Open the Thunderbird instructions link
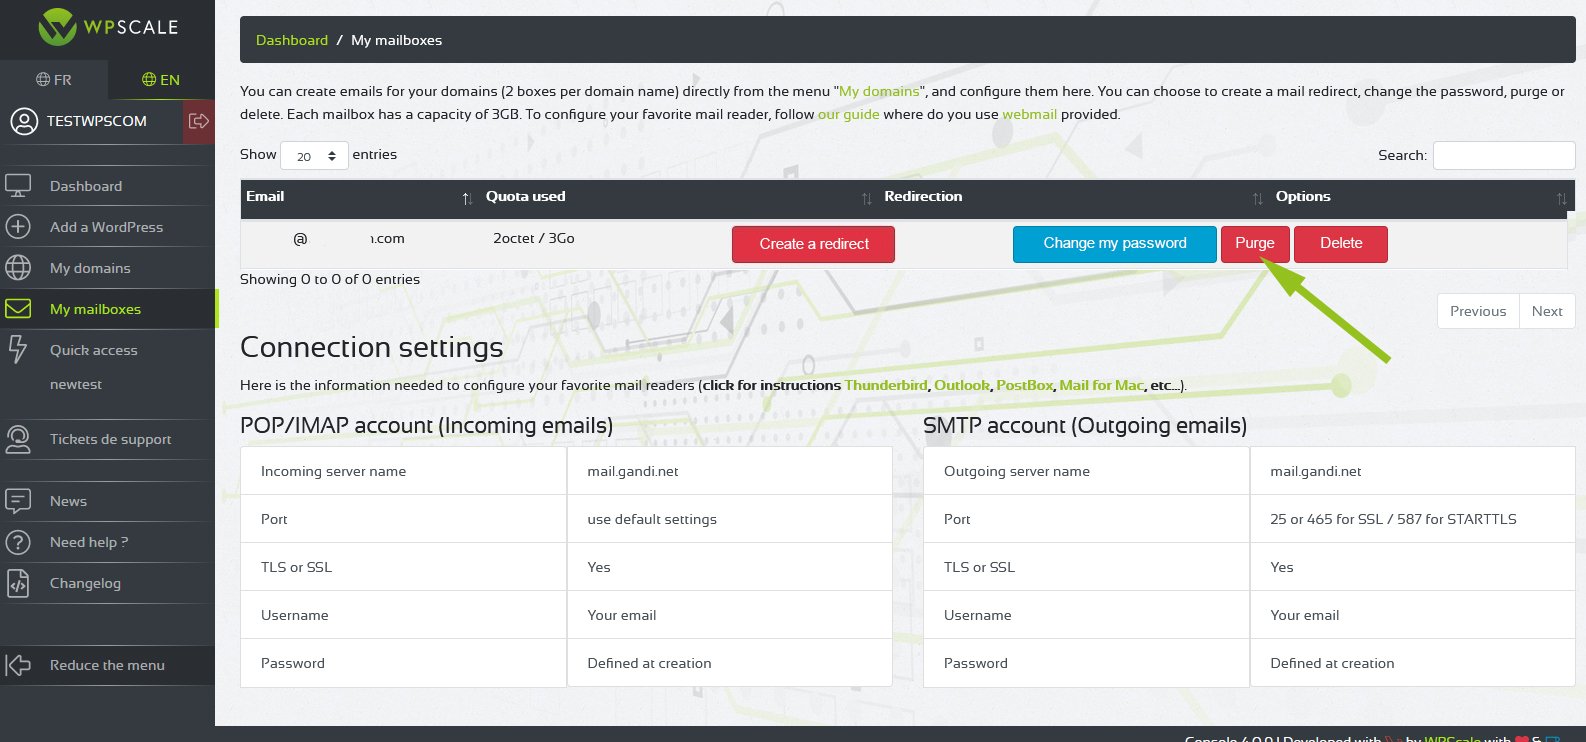1586x742 pixels. [886, 385]
